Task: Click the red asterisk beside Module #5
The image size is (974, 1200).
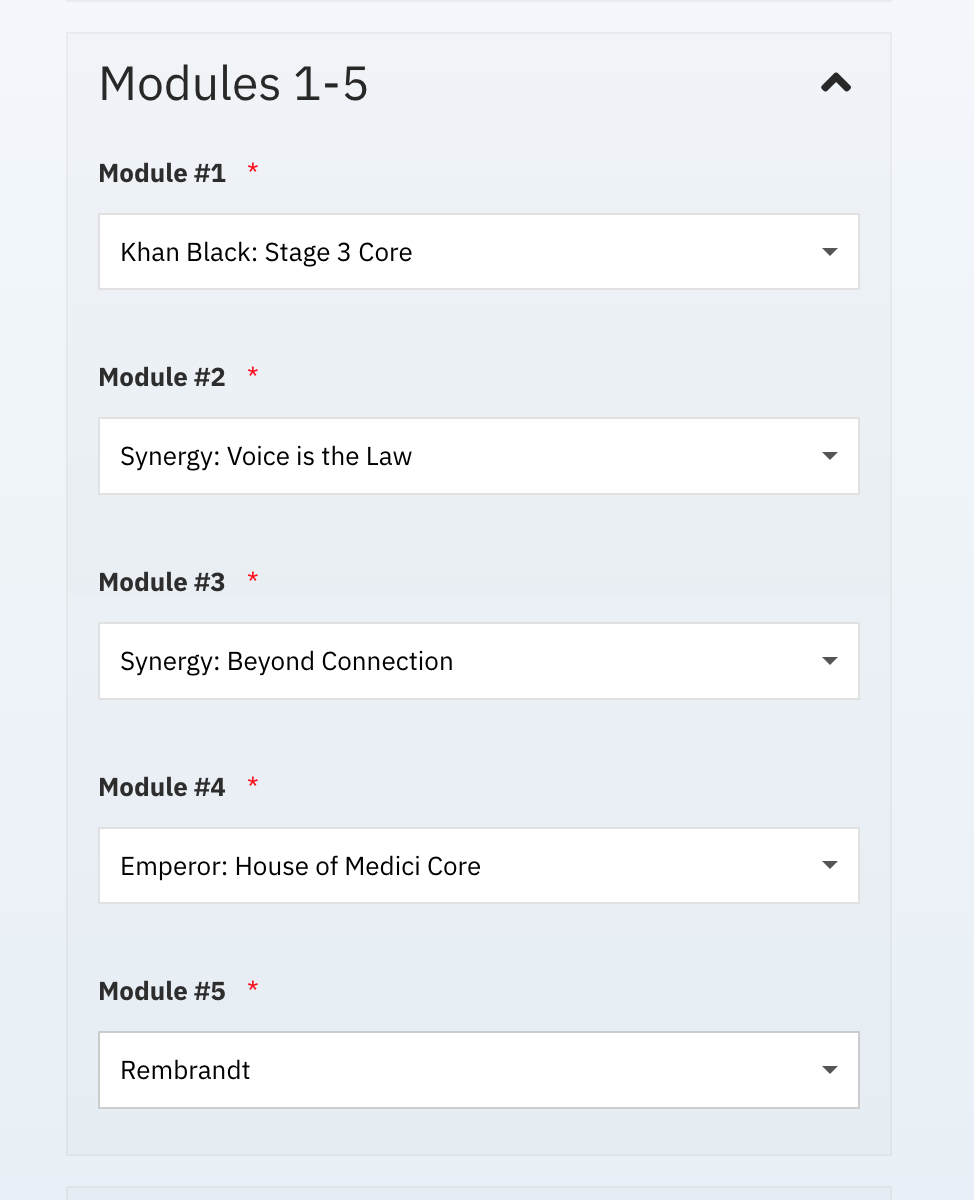Action: (253, 987)
